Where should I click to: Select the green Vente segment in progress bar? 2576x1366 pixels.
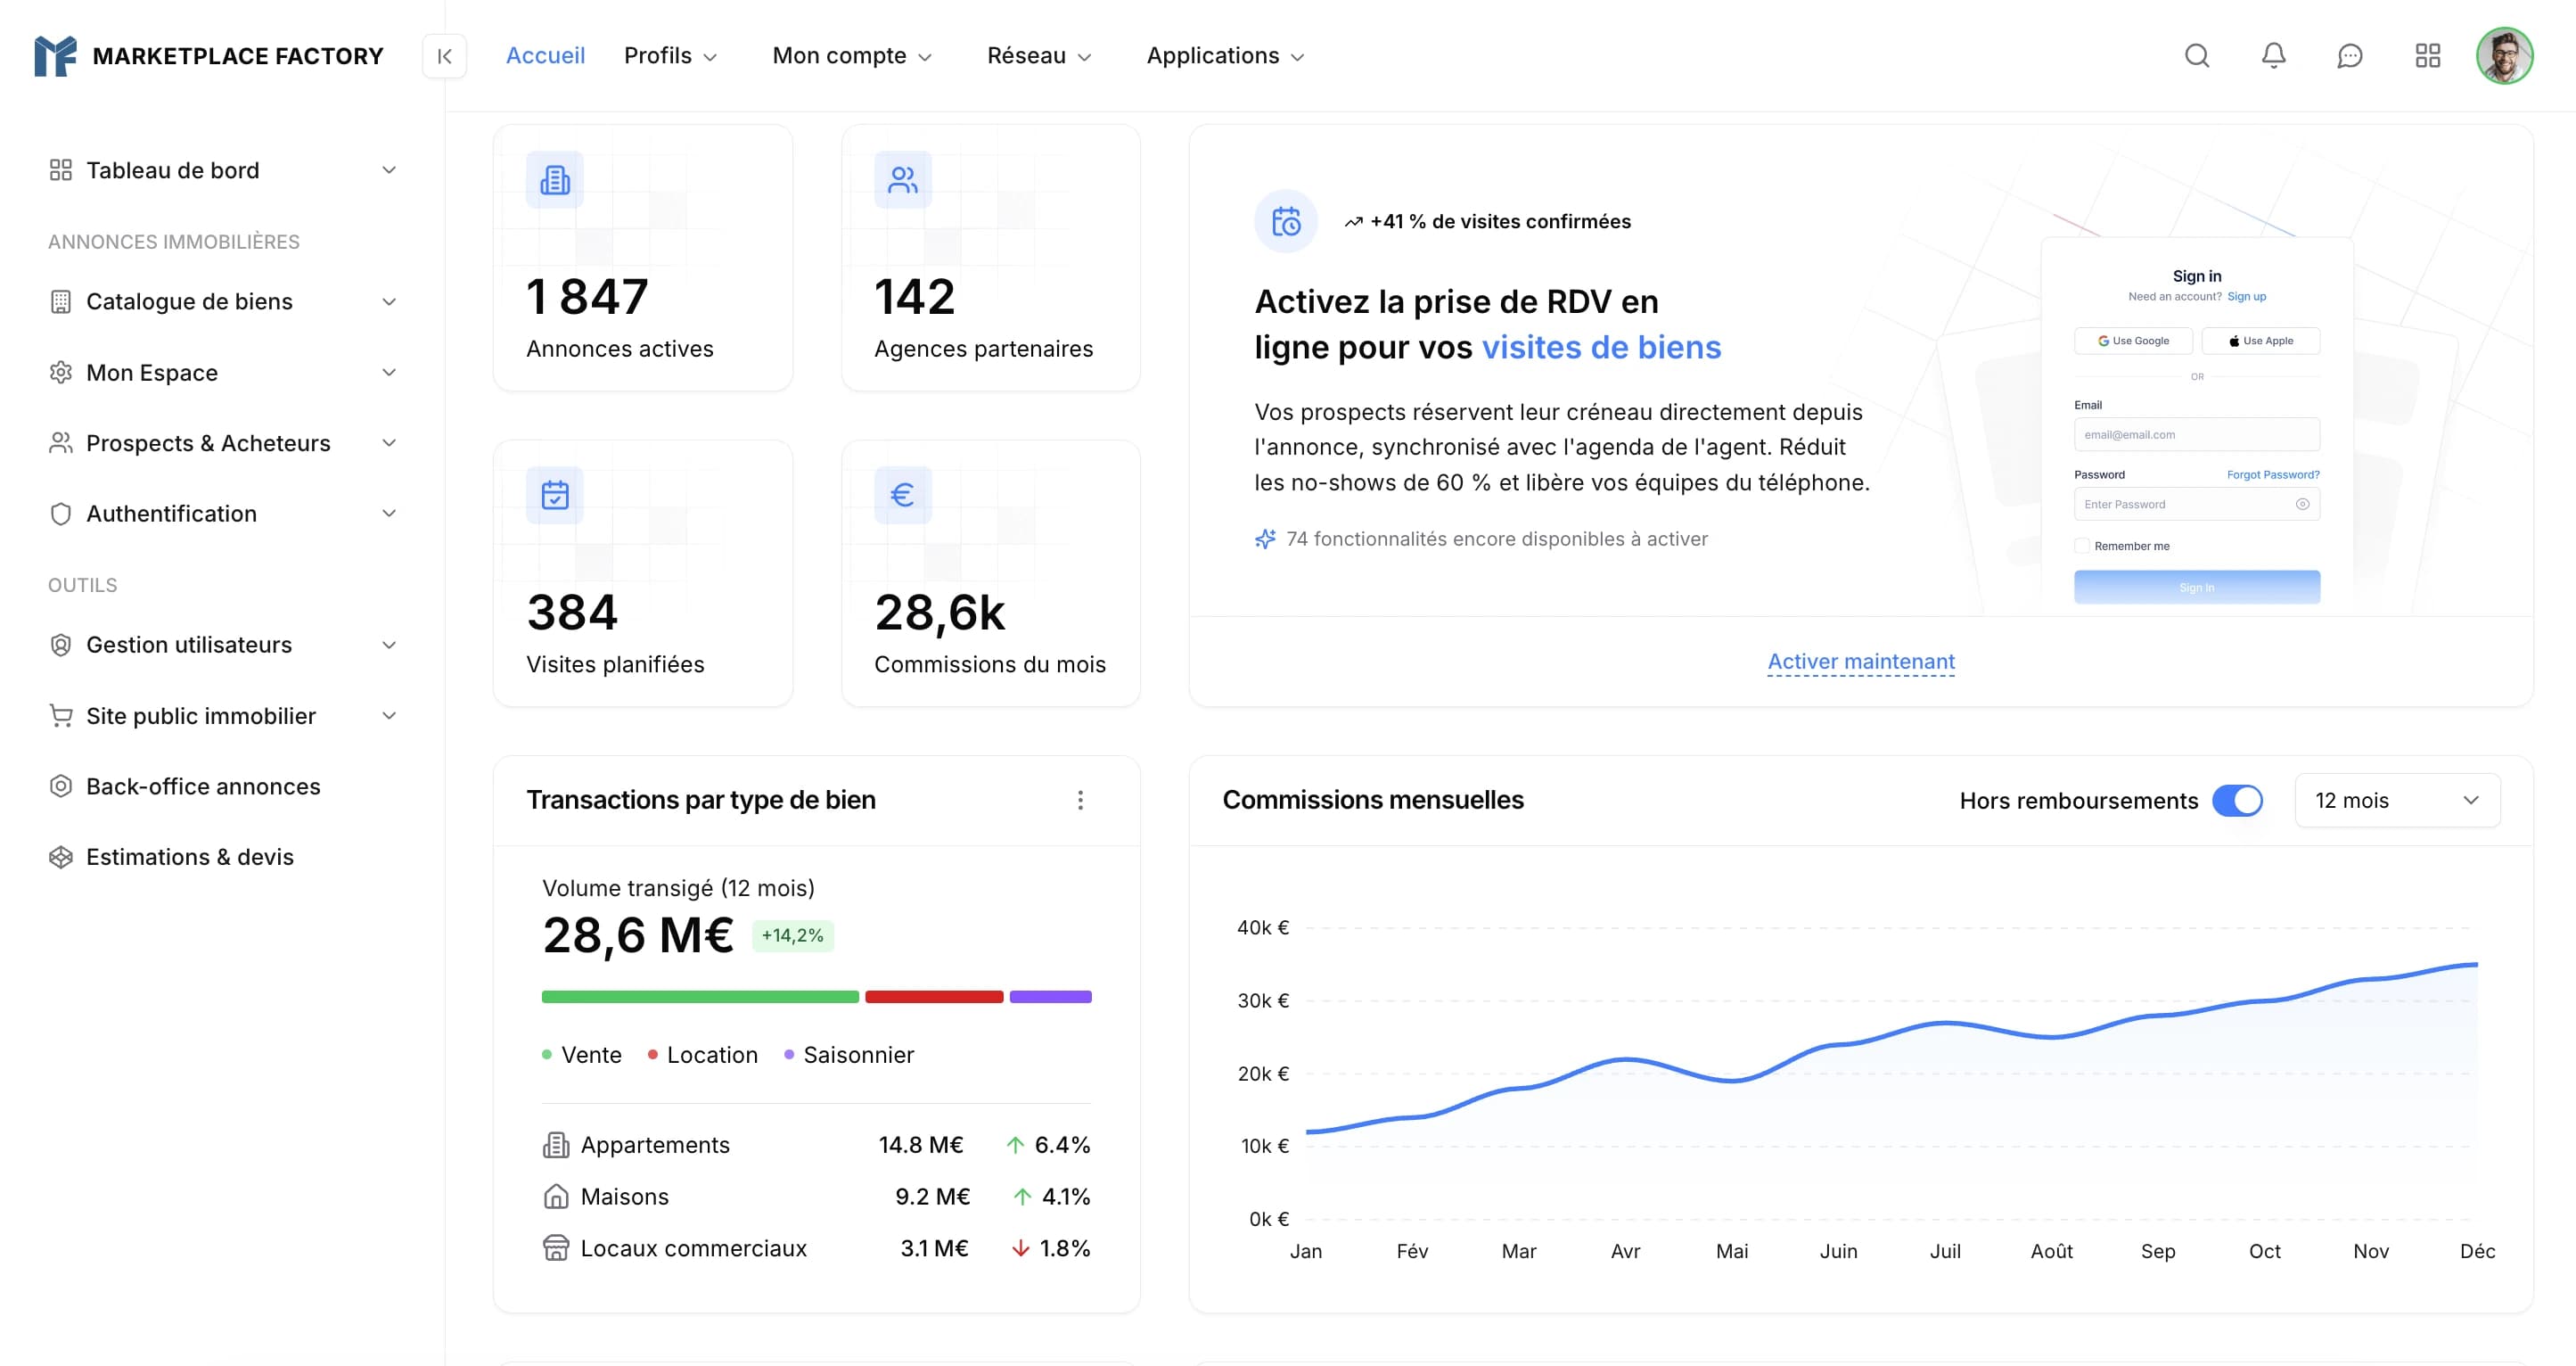coord(699,996)
